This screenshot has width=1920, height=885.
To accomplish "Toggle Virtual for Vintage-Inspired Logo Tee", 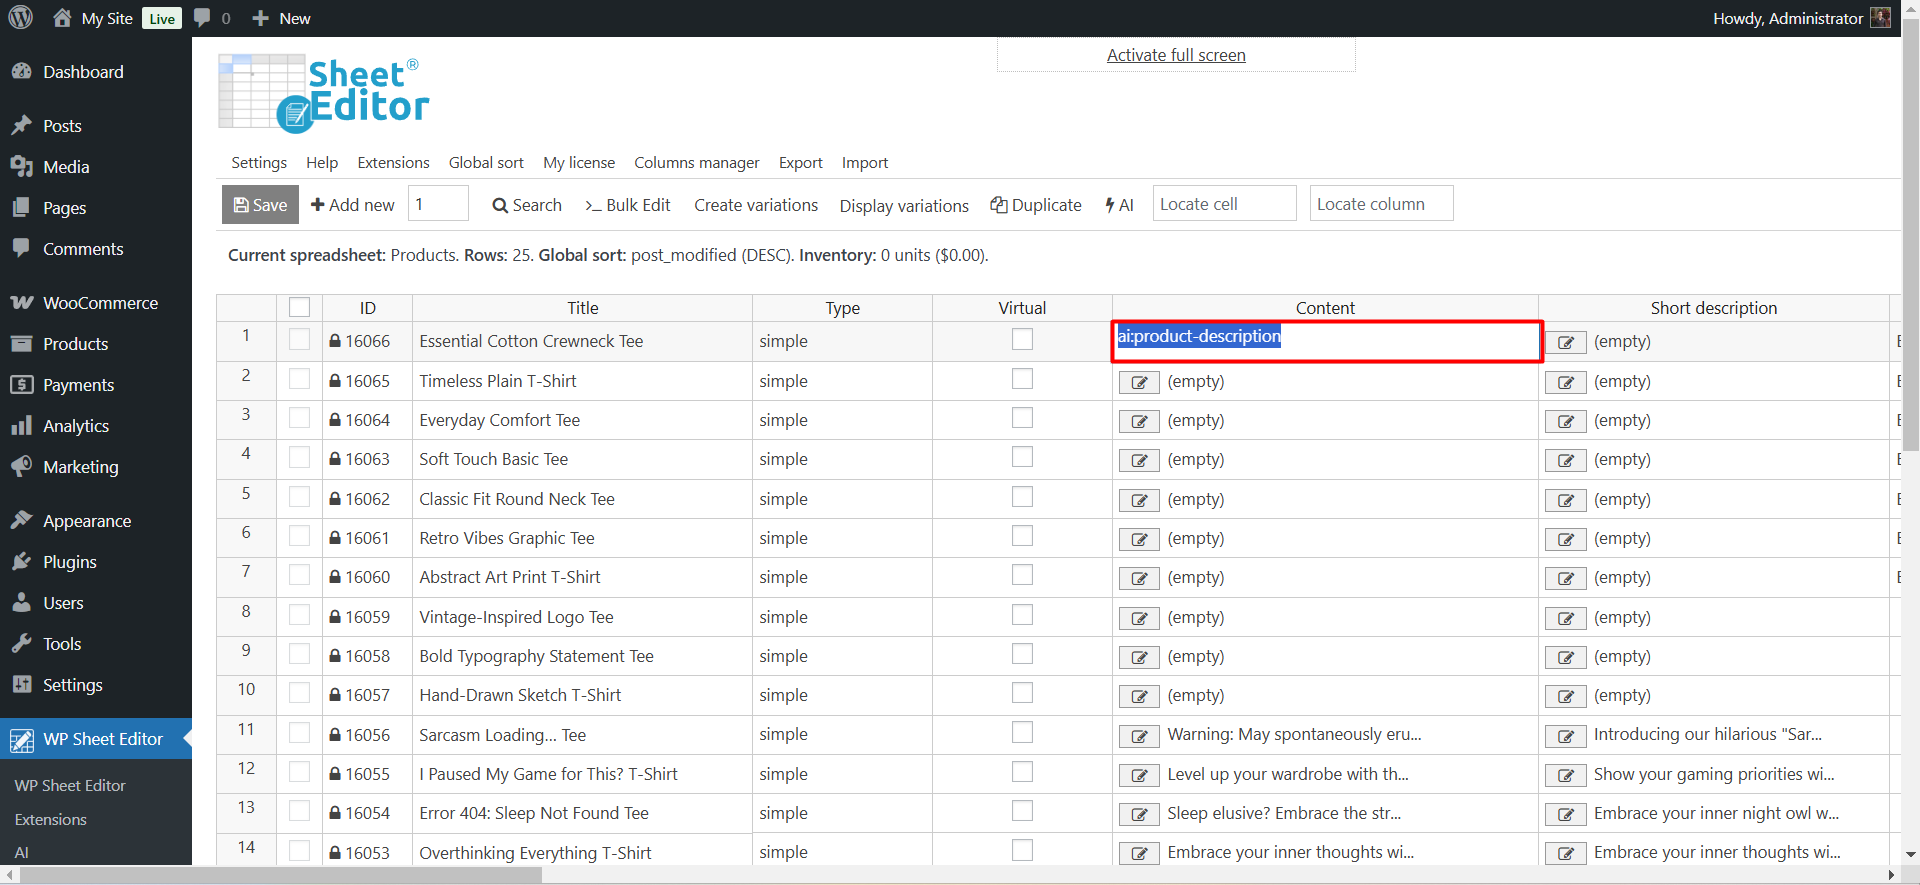I will click(1022, 615).
